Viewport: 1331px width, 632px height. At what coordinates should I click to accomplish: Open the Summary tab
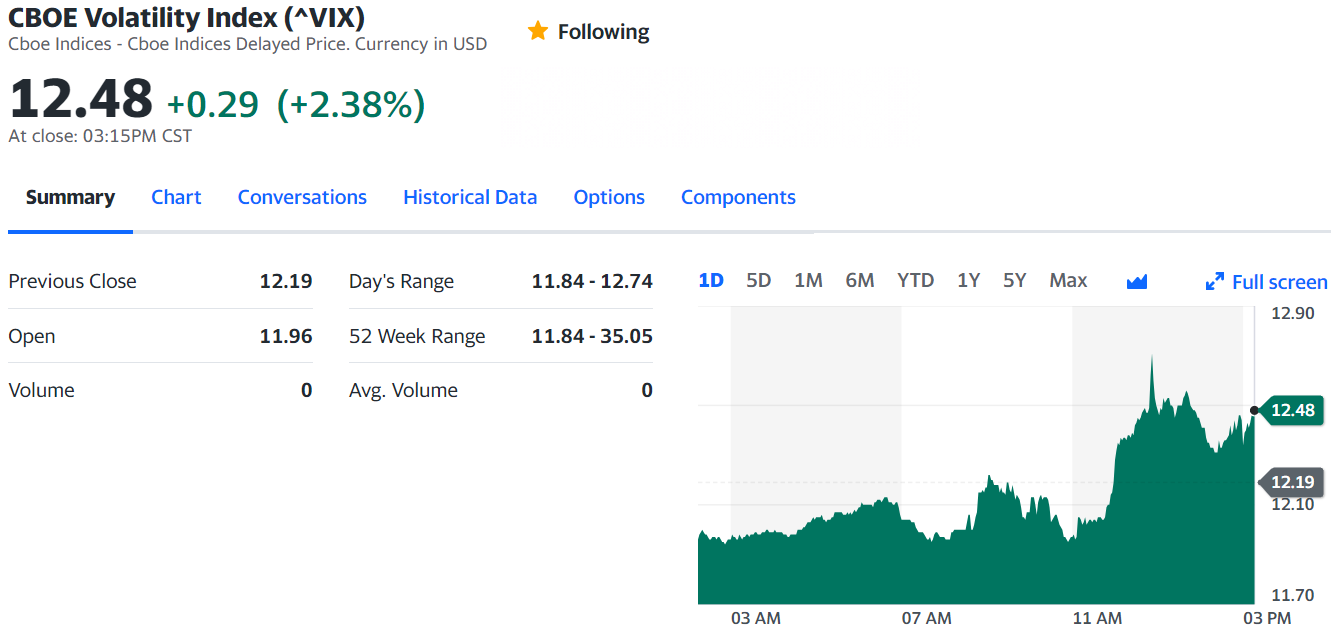tap(70, 197)
